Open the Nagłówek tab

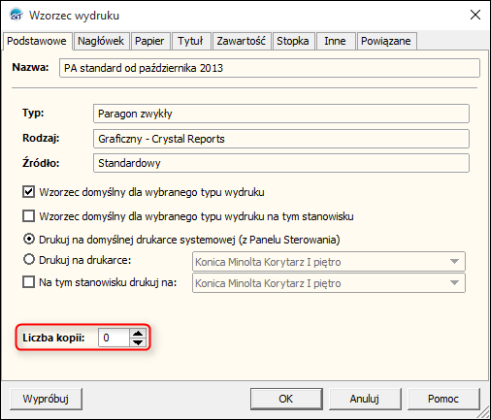tap(101, 41)
